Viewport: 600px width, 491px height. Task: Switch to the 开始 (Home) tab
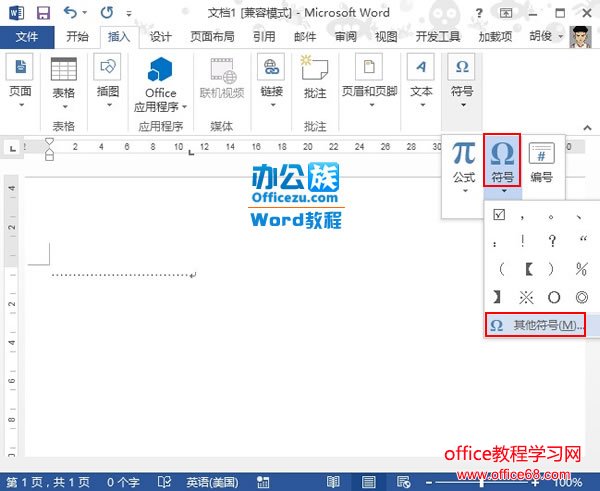(77, 37)
